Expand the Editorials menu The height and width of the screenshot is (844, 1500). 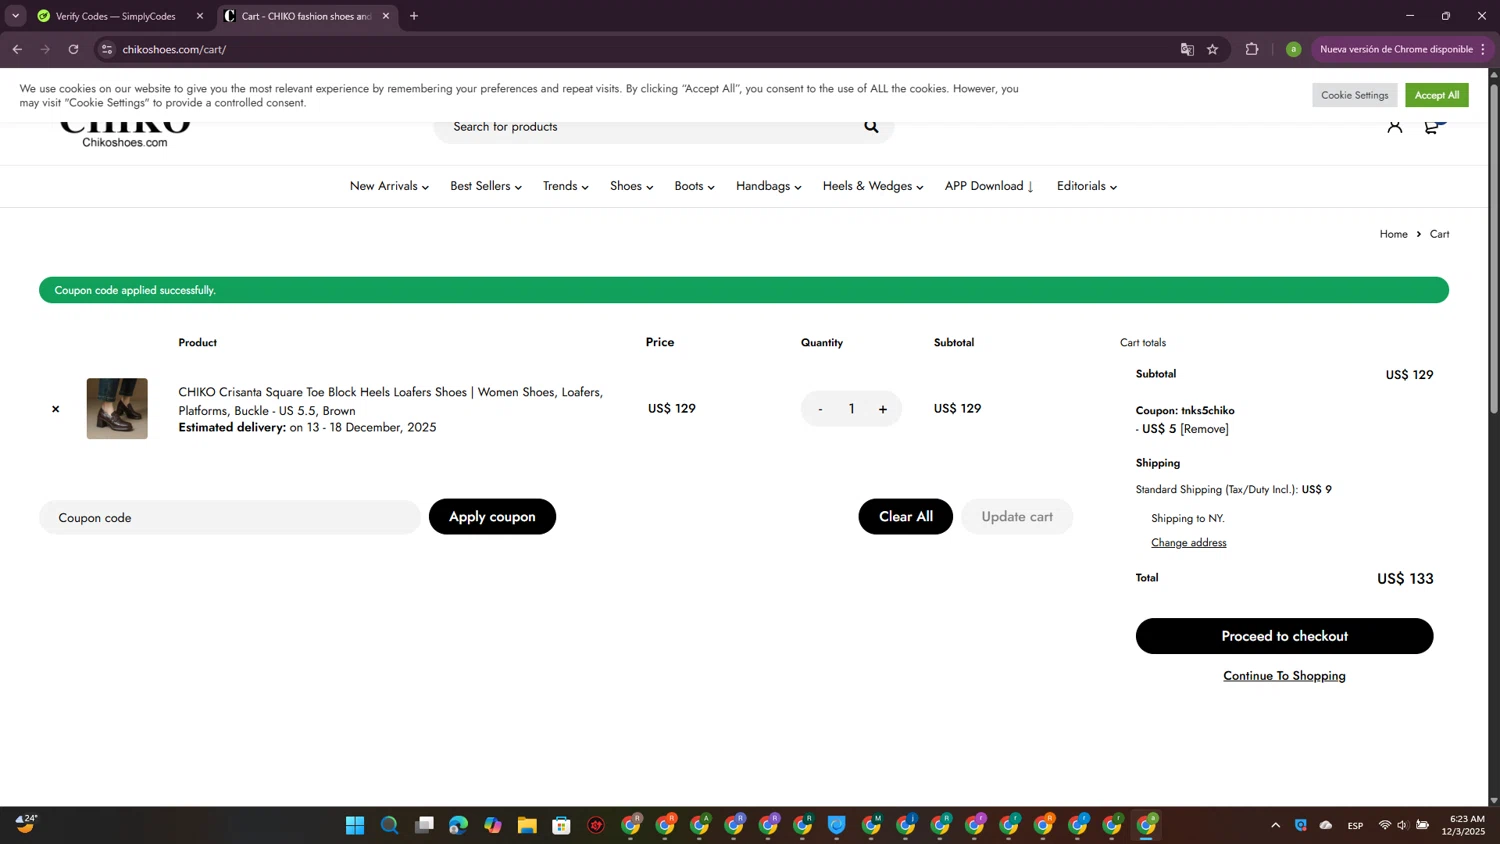click(1087, 186)
